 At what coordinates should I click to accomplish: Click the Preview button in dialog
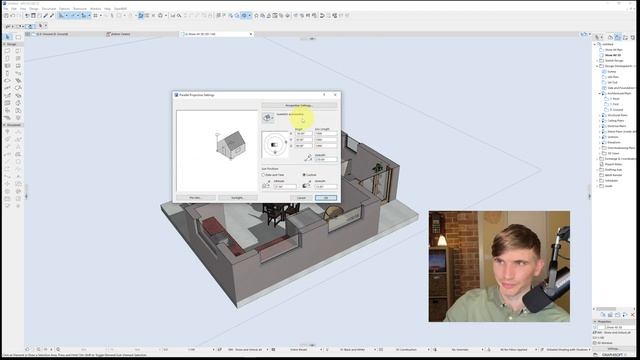coord(195,198)
